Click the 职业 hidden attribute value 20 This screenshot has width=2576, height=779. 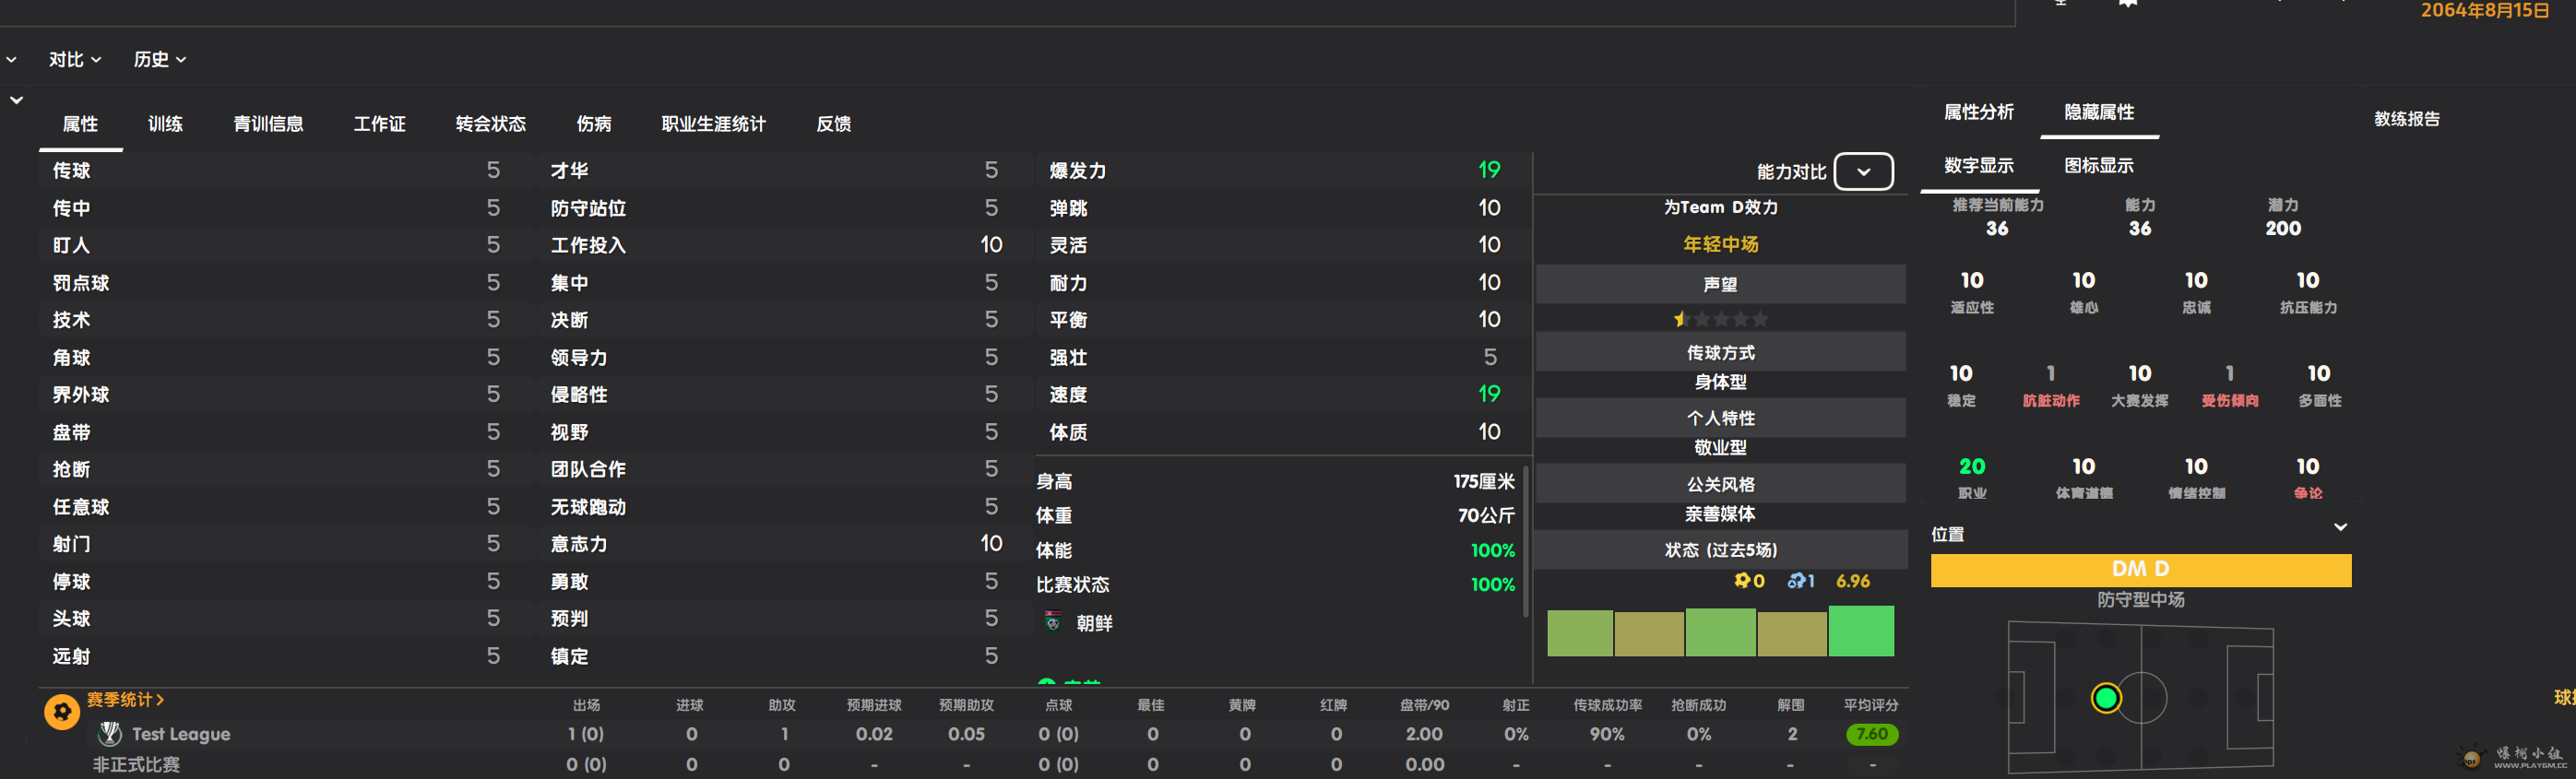pyautogui.click(x=1971, y=466)
